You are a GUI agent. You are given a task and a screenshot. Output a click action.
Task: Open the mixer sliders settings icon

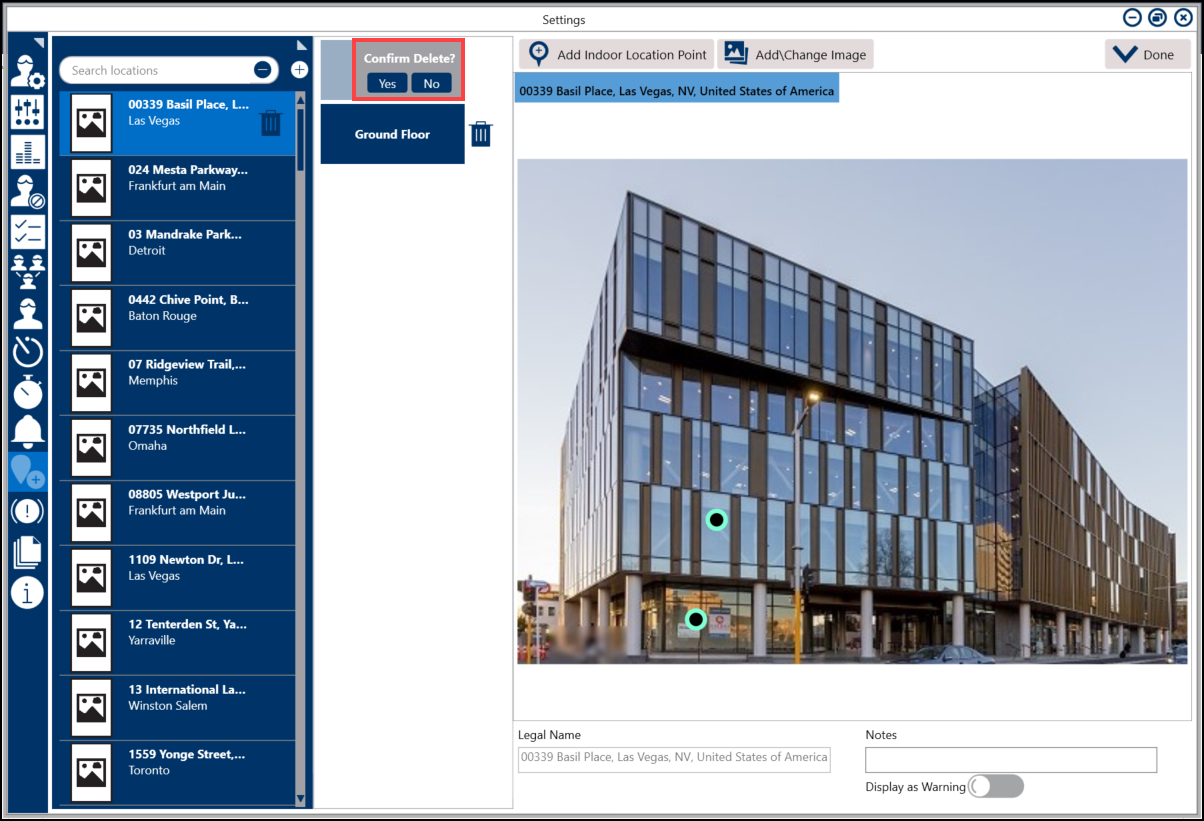27,112
